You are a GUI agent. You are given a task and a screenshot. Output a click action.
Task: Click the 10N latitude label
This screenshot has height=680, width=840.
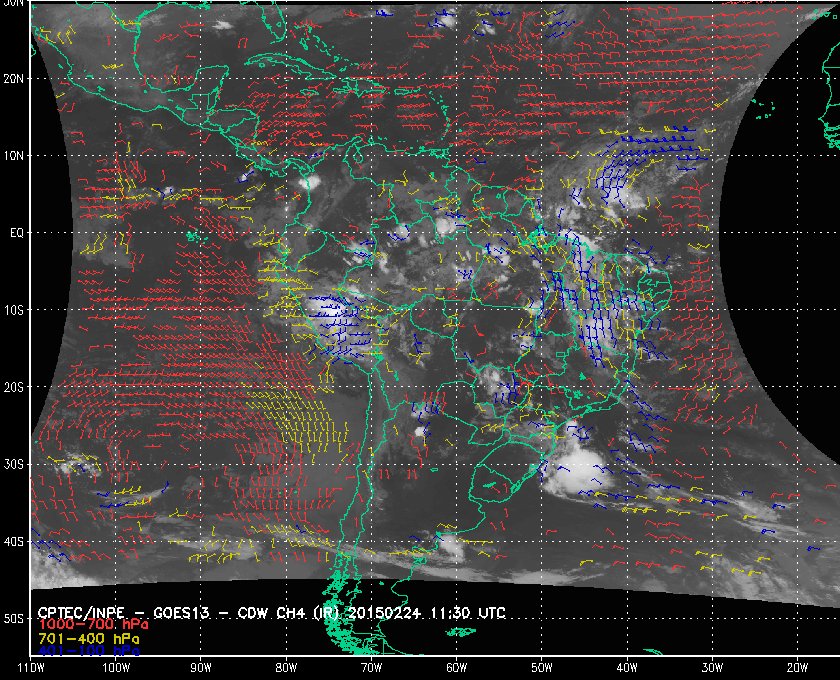click(x=13, y=156)
